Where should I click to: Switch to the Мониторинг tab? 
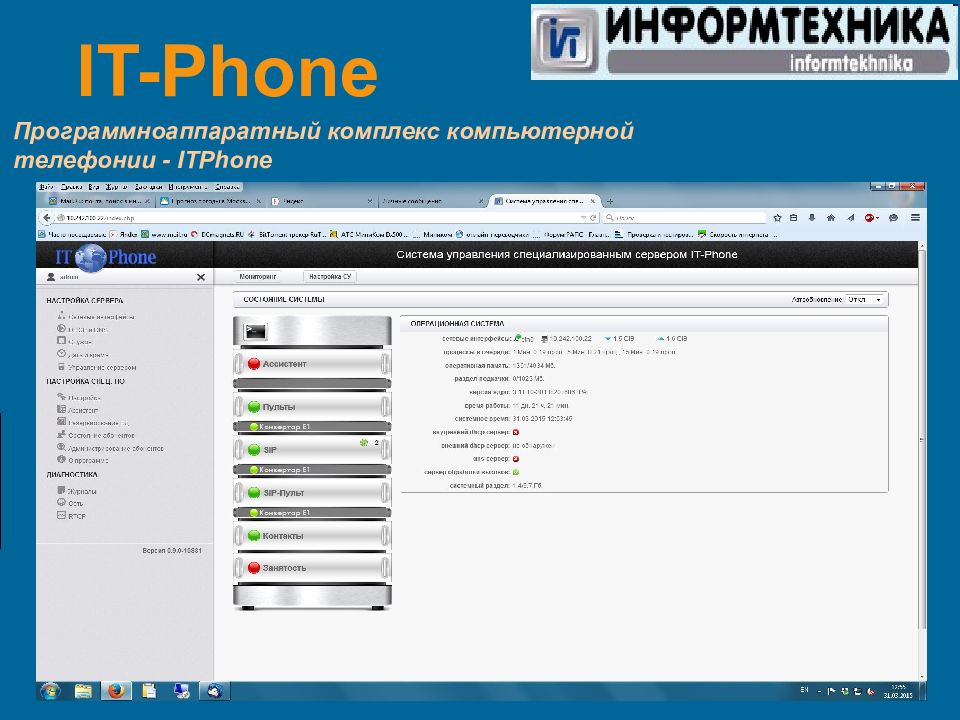click(258, 277)
